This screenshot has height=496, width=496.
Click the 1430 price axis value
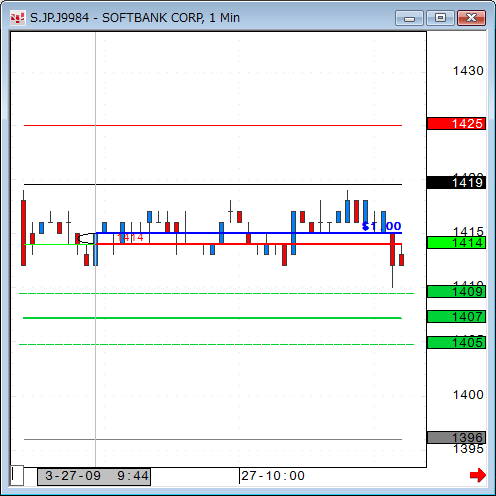click(x=468, y=71)
